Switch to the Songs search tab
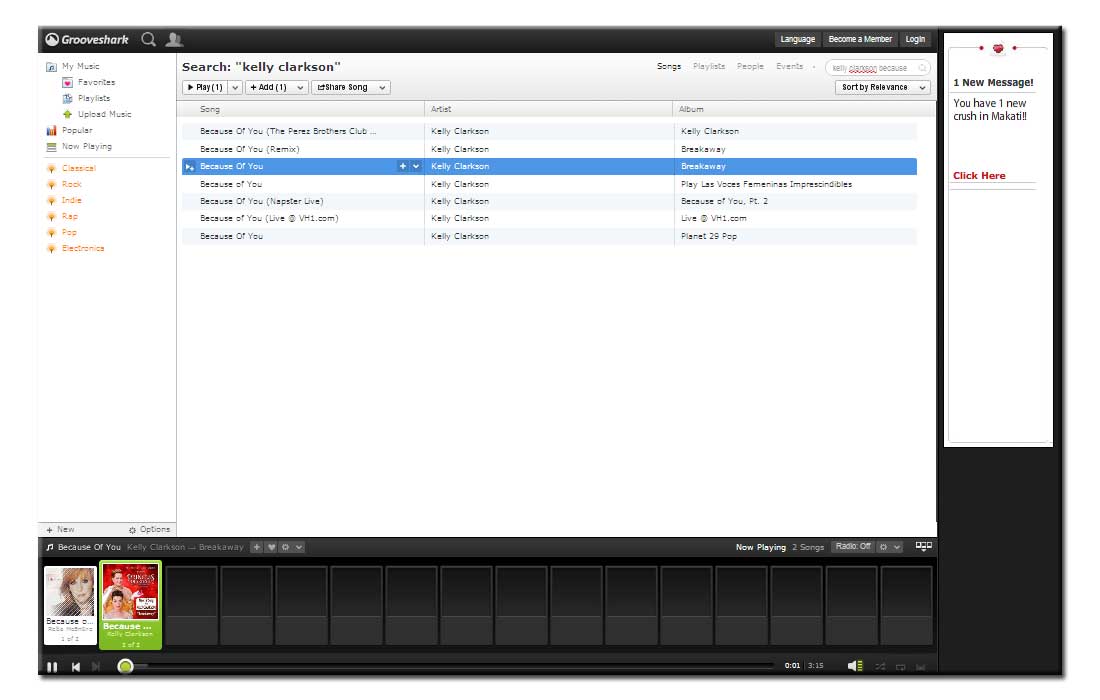Screen dimensions: 1100x700 coord(669,67)
